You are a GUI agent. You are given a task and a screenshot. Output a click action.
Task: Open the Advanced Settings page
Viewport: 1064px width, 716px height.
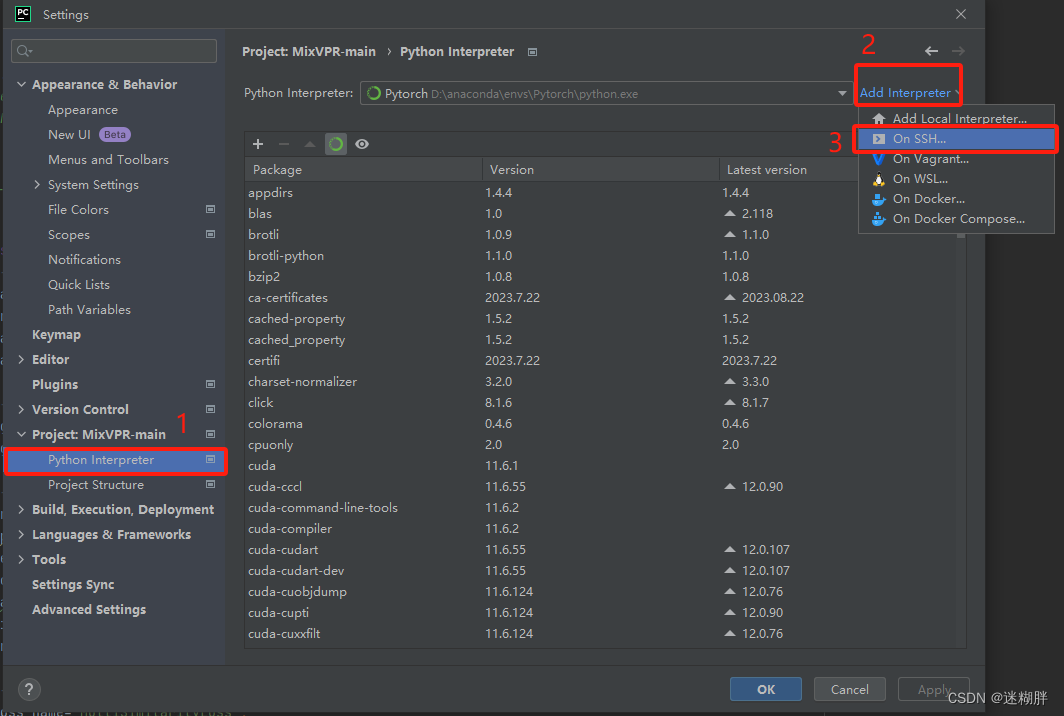pos(89,609)
